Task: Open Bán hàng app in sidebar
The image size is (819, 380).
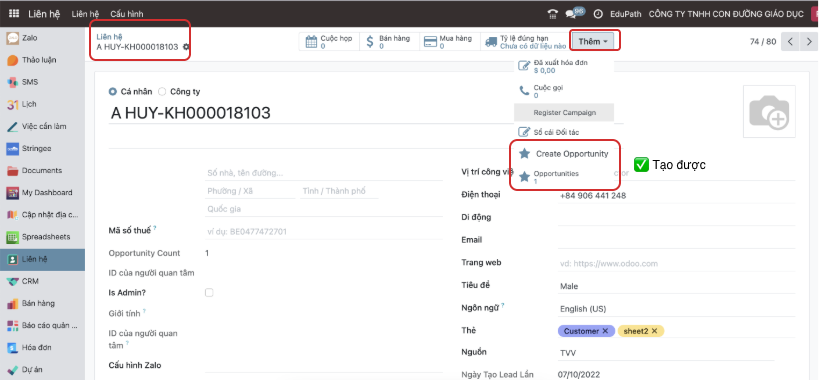Action: point(42,303)
